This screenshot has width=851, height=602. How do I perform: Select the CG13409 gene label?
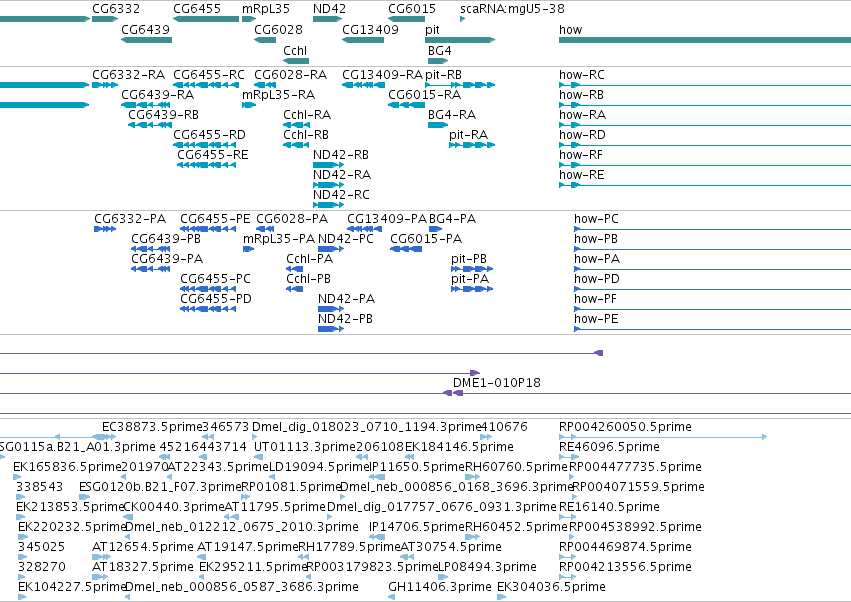coord(370,29)
